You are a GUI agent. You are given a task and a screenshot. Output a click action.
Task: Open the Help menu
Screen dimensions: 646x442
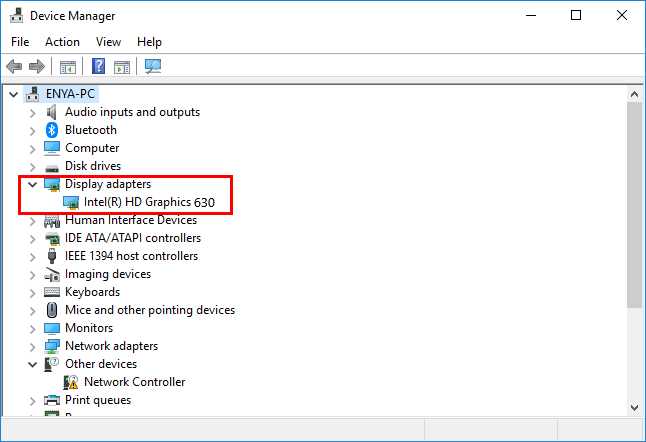pos(149,42)
